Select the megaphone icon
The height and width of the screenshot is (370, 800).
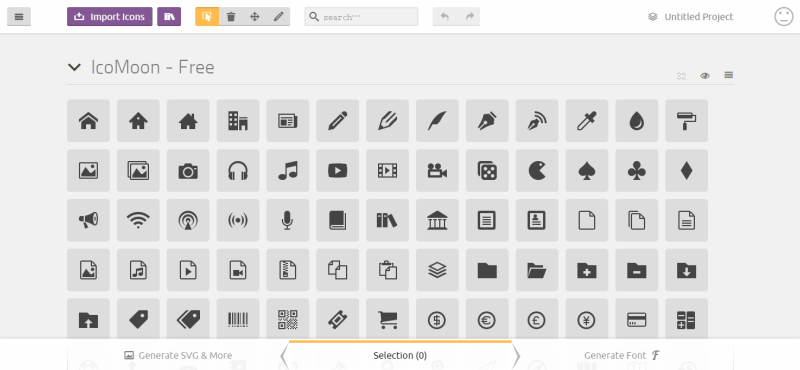coord(88,220)
